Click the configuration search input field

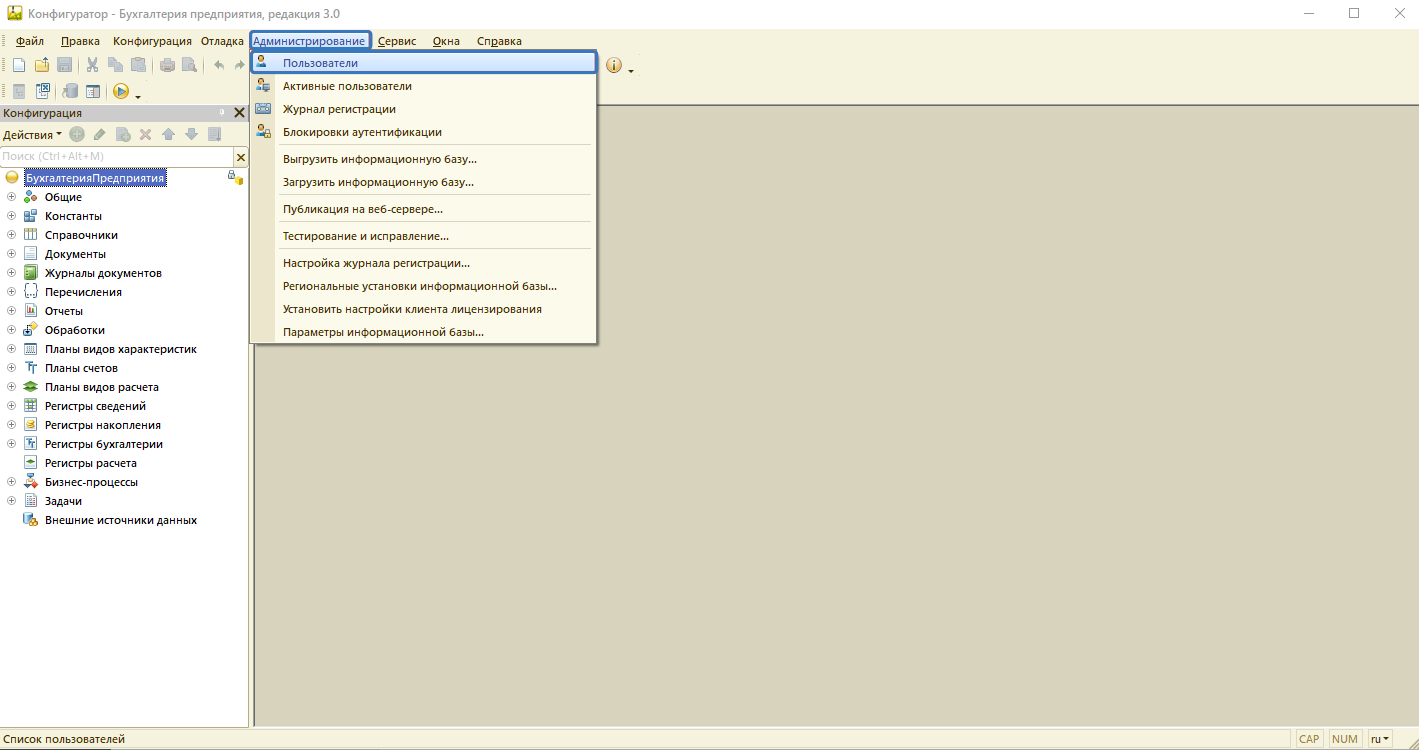pyautogui.click(x=117, y=157)
